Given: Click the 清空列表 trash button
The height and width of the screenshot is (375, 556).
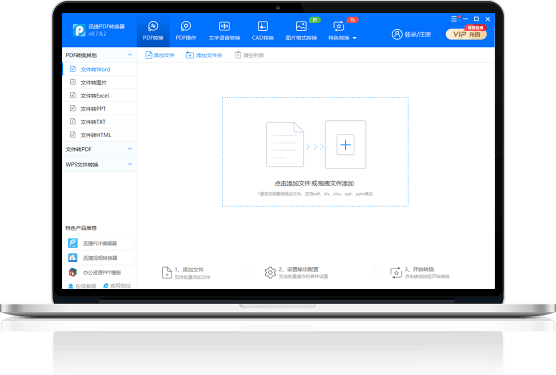Looking at the screenshot, I should click(249, 55).
